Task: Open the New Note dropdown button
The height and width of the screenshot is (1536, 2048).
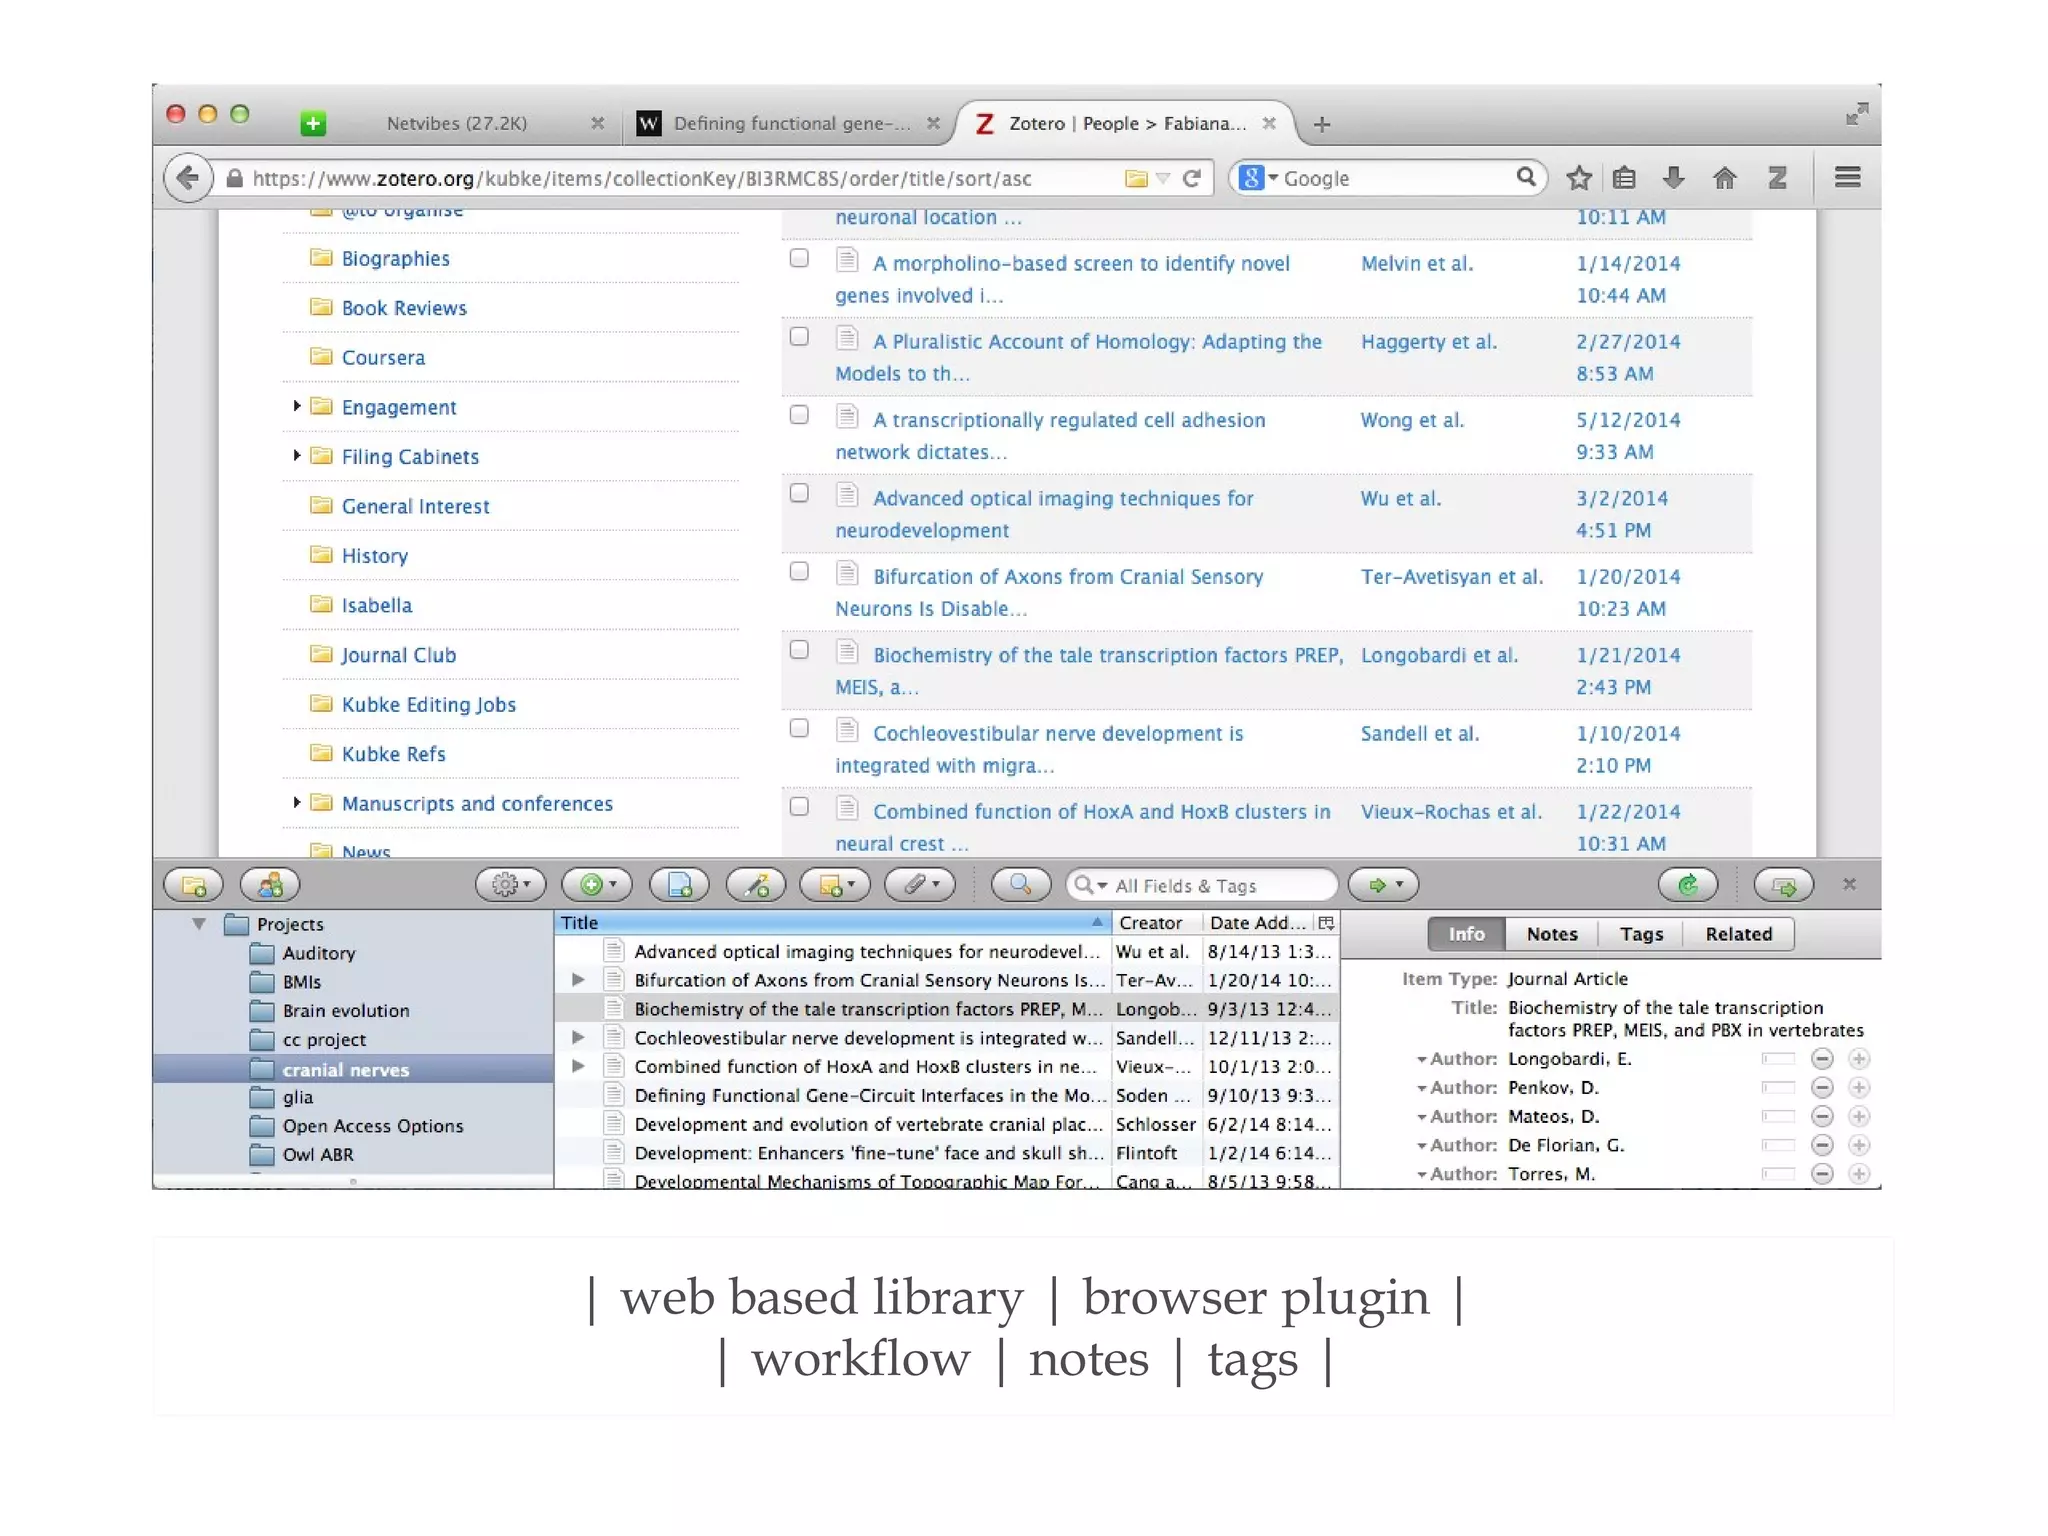Action: pos(836,885)
